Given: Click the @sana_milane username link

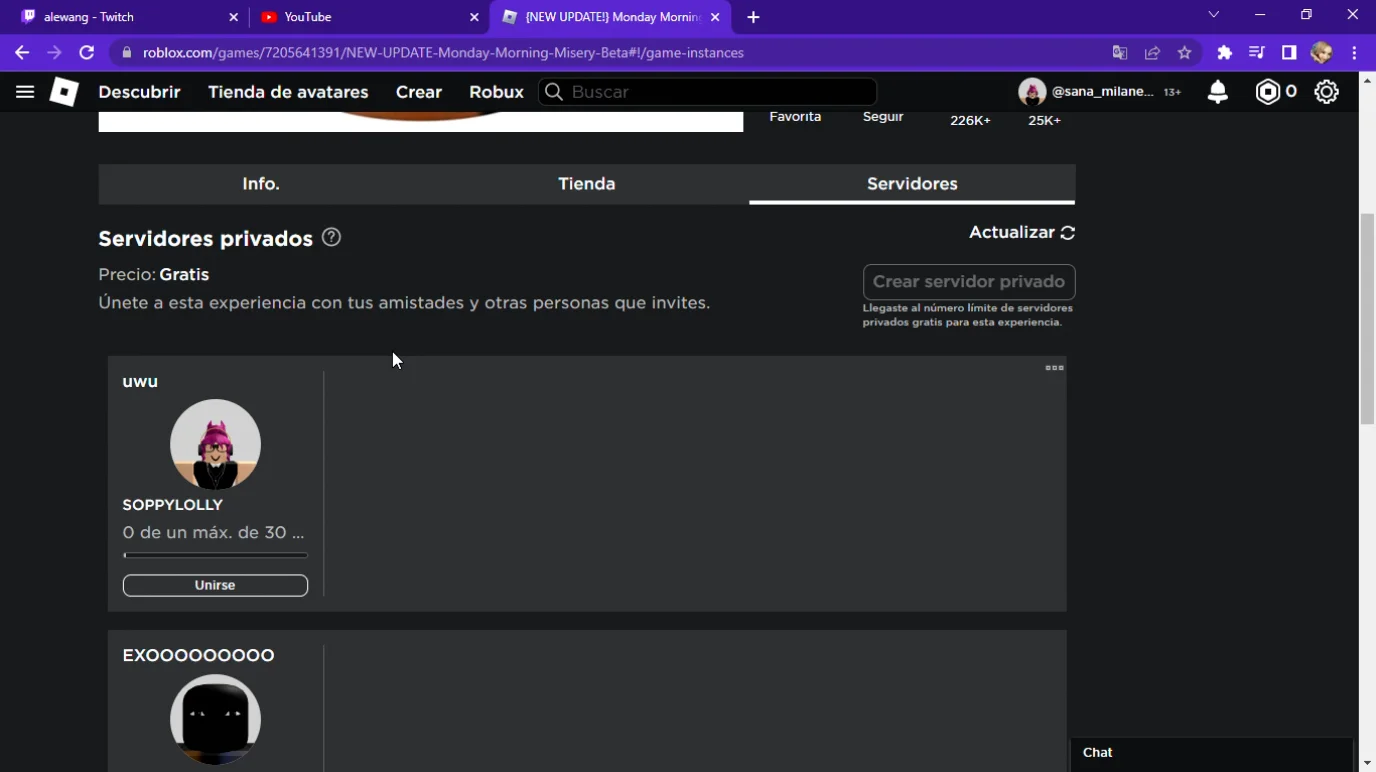Looking at the screenshot, I should tap(1103, 92).
